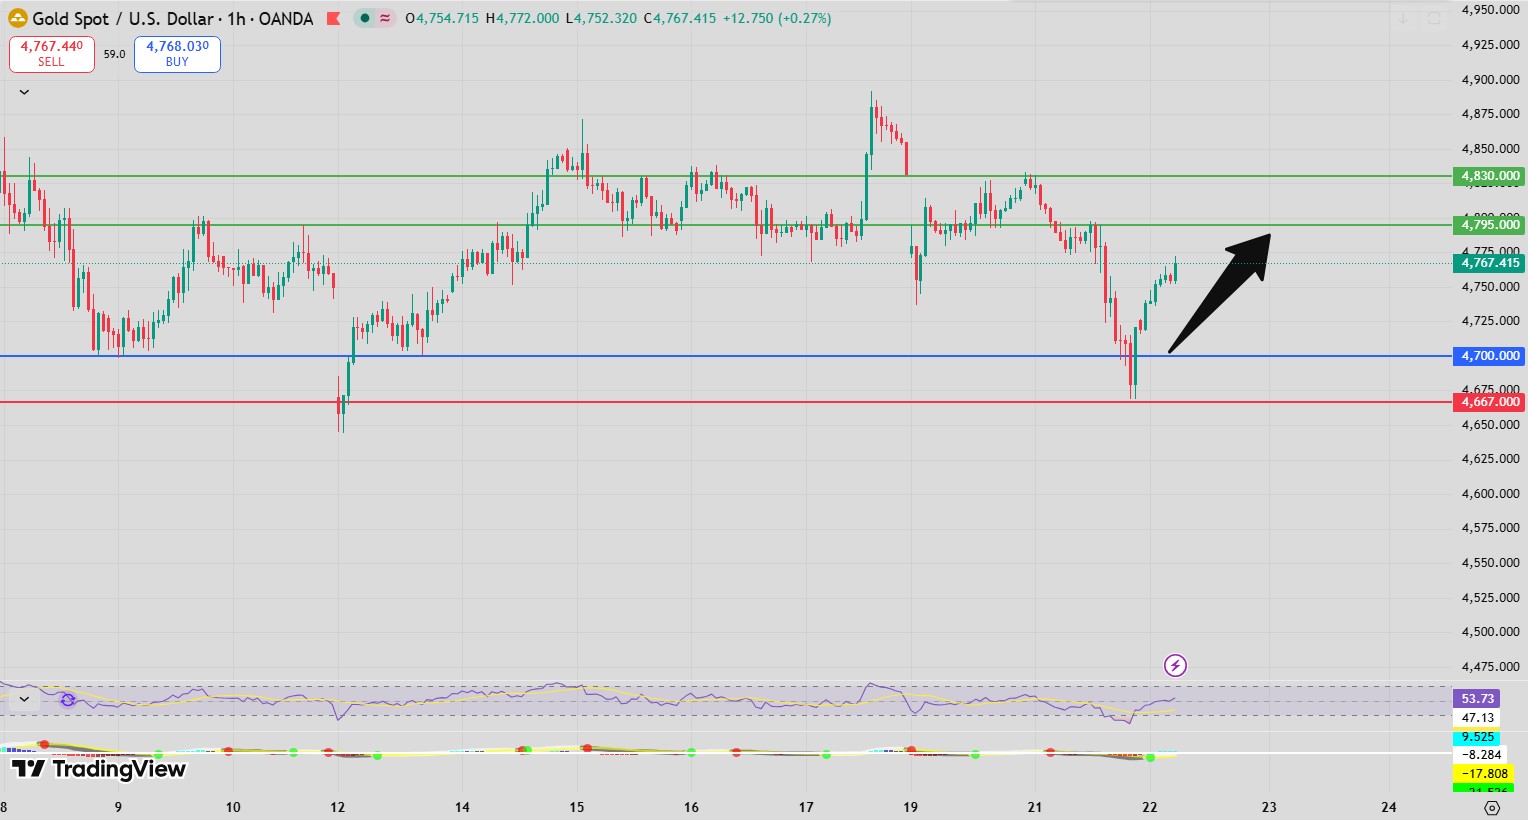1528x820 pixels.
Task: Click the purple lightning bolt icon on the chart
Action: (x=1175, y=665)
